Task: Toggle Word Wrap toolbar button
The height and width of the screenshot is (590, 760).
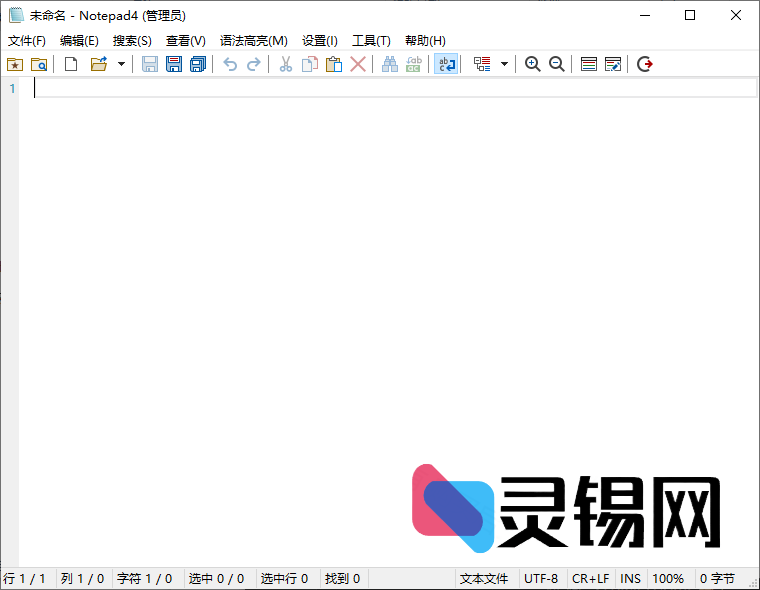Action: tap(446, 64)
